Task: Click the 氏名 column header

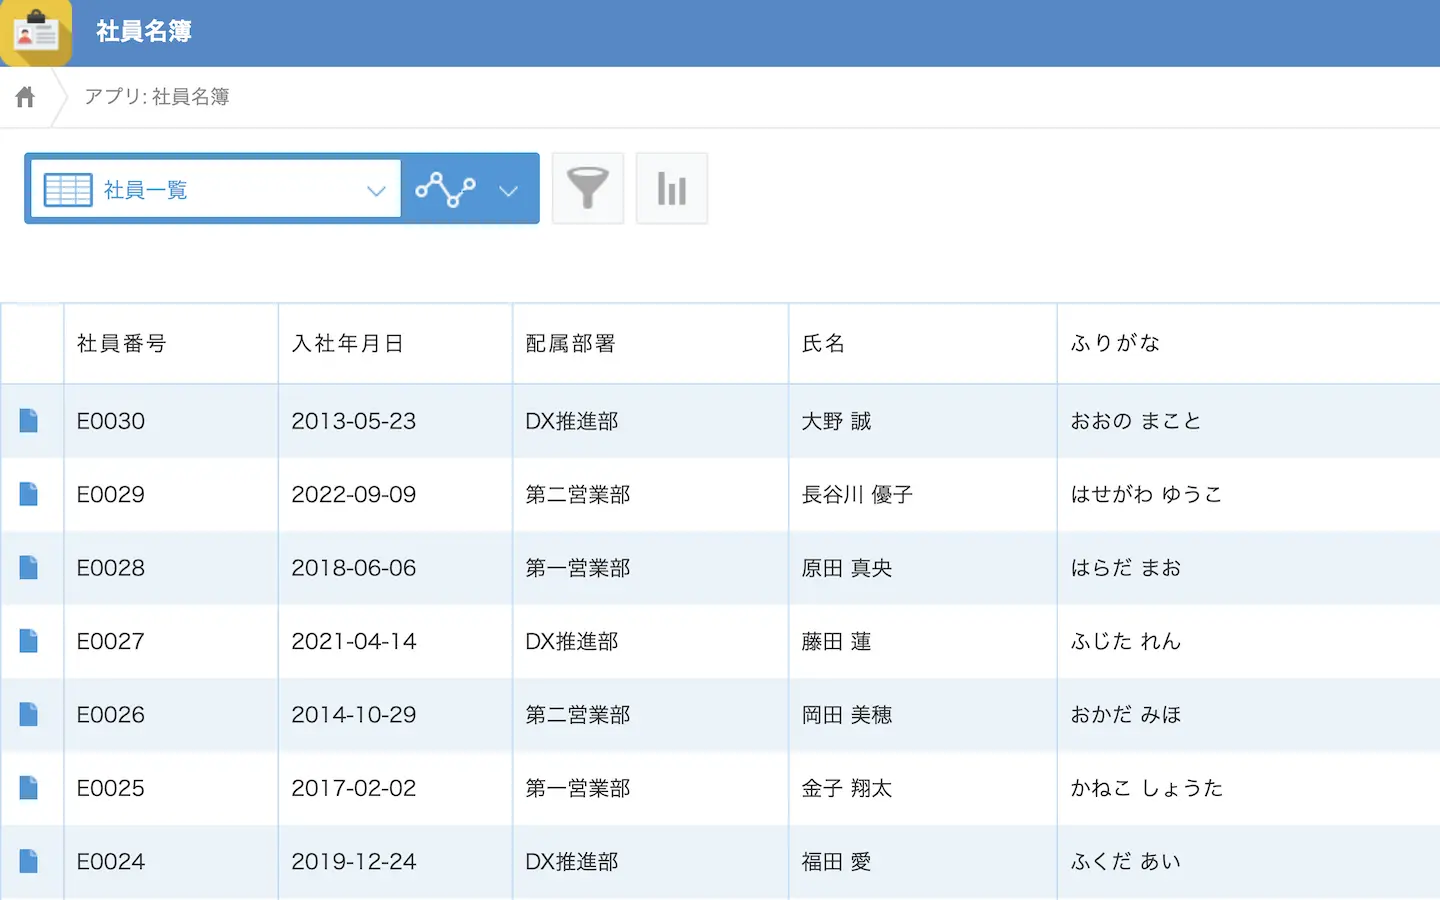Action: coord(823,344)
